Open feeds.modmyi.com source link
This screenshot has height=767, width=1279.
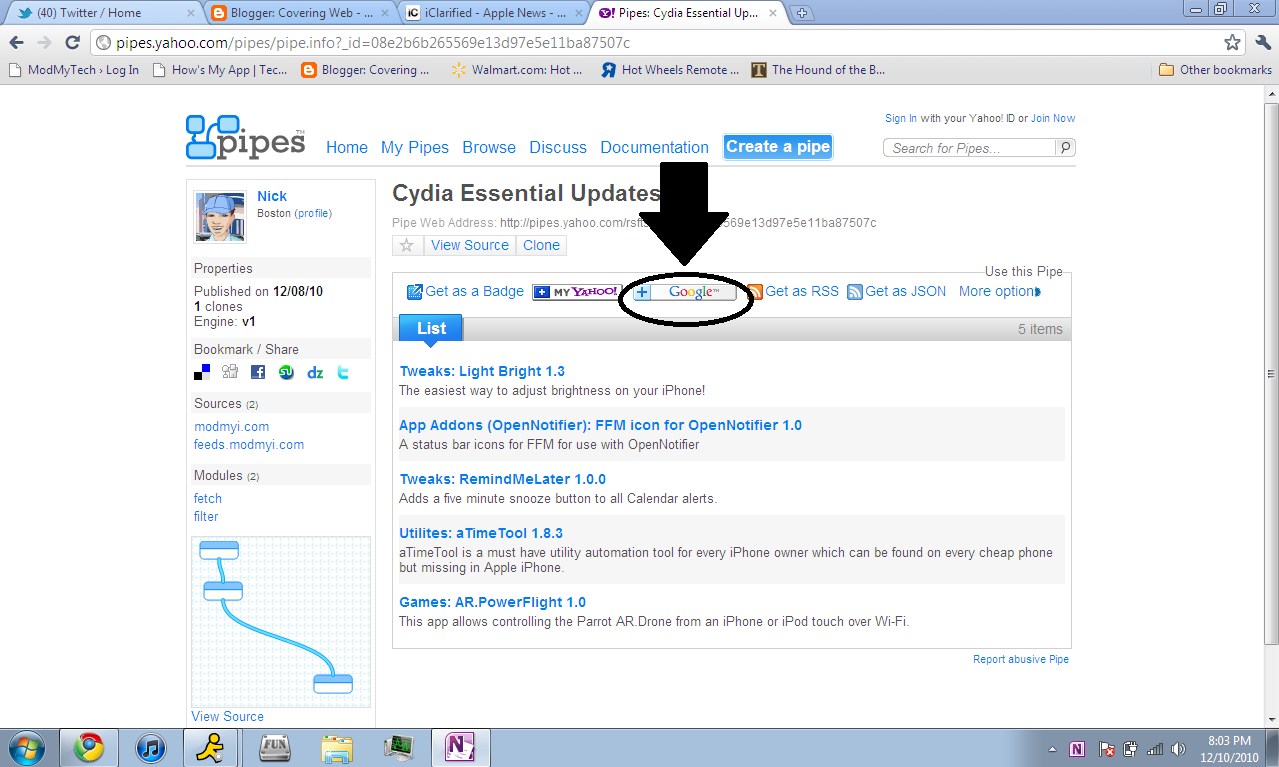pyautogui.click(x=249, y=444)
